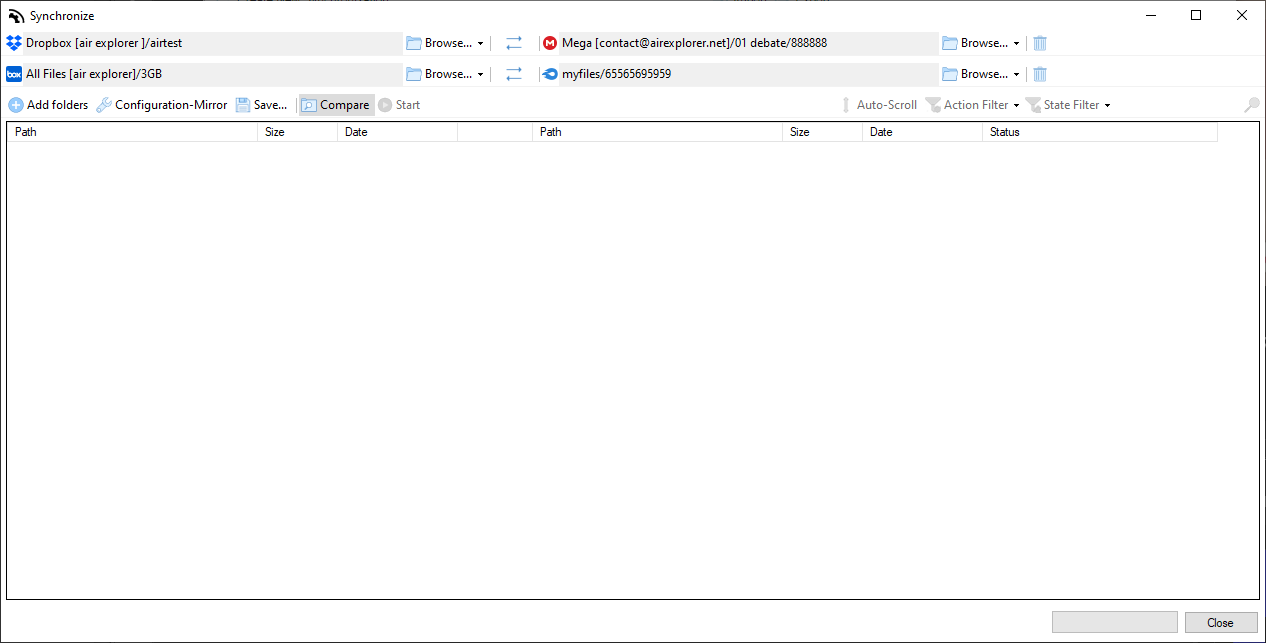Save the current sync configuration

click(261, 104)
